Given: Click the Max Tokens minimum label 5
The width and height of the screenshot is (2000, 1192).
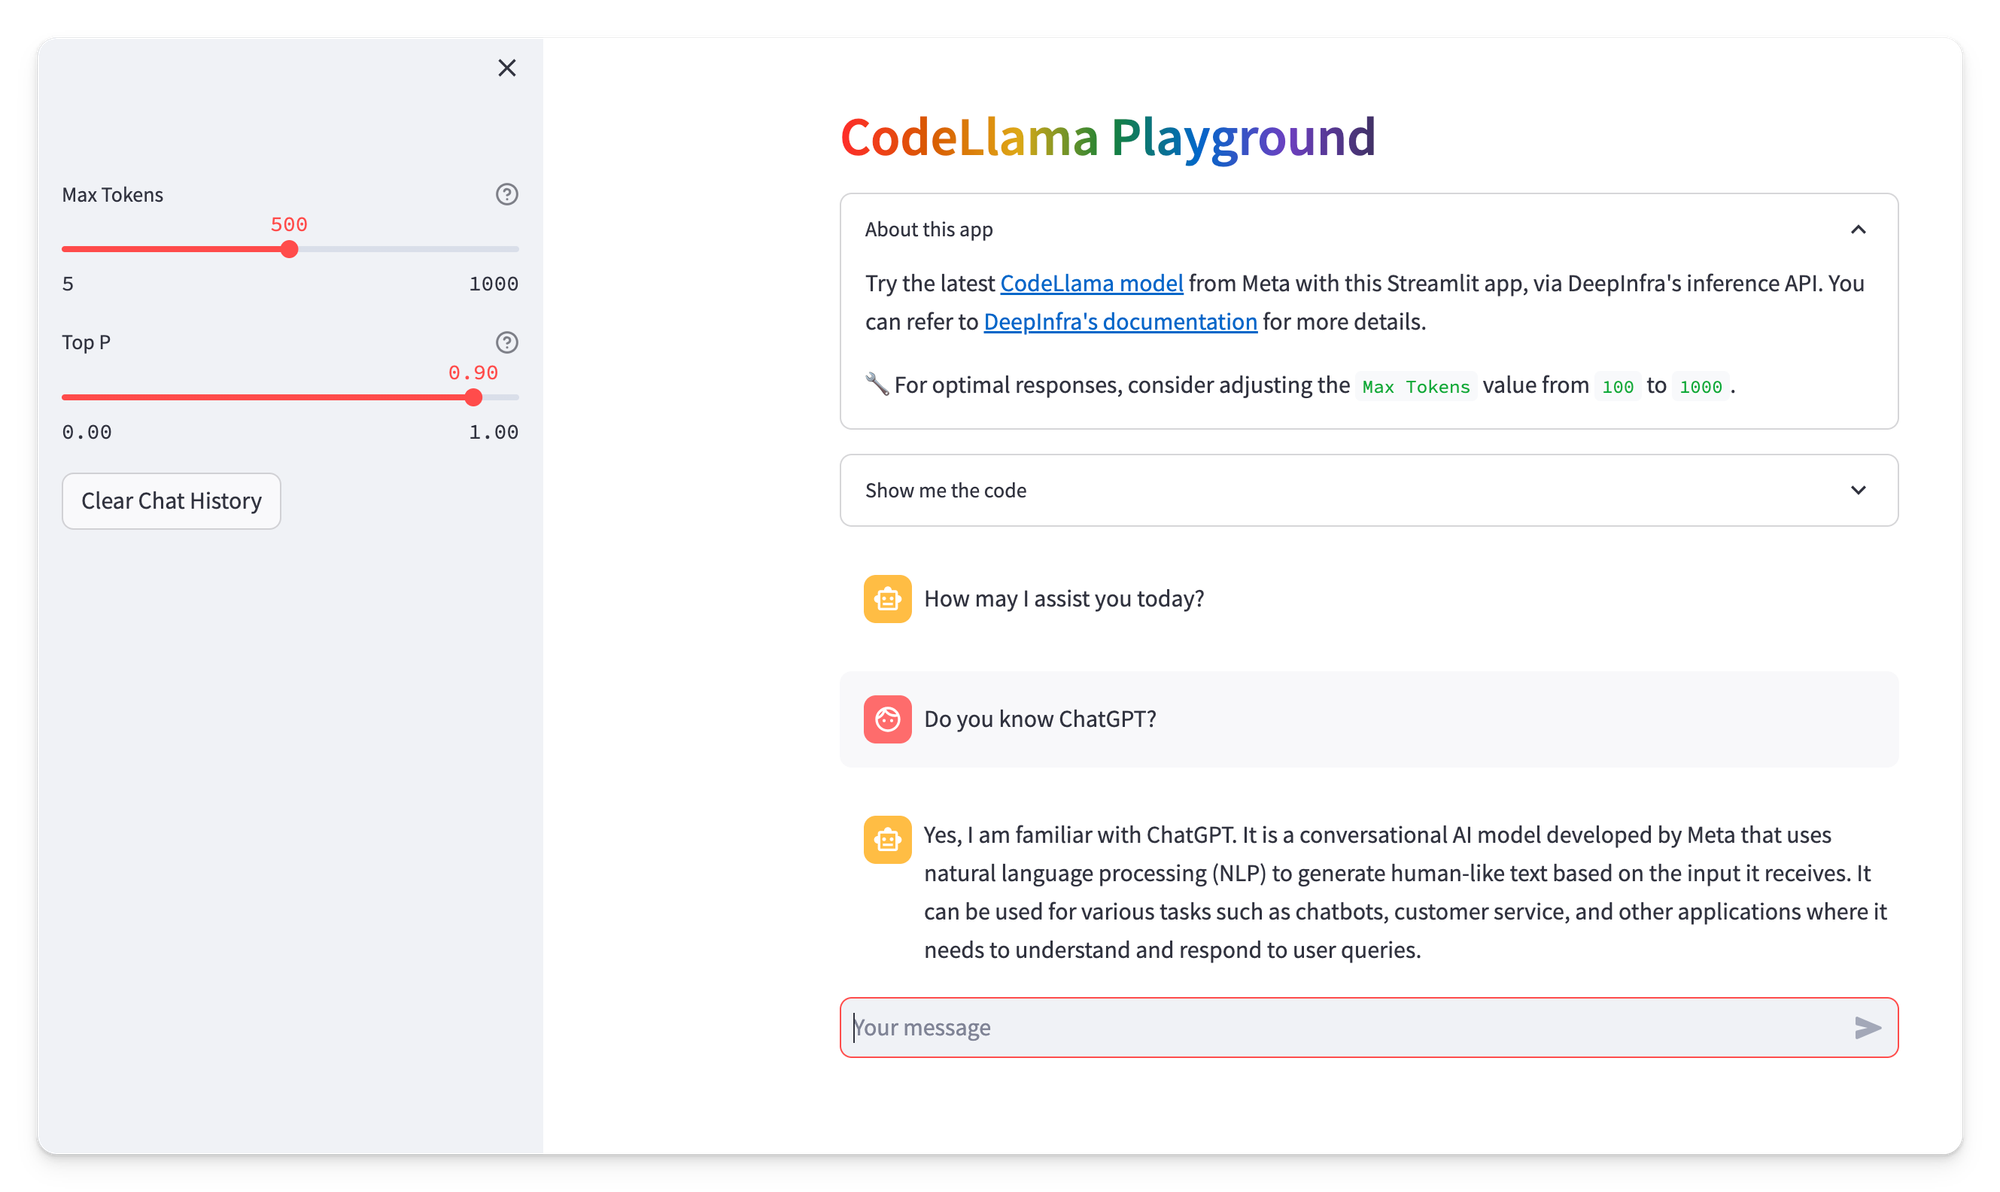Looking at the screenshot, I should 68,284.
